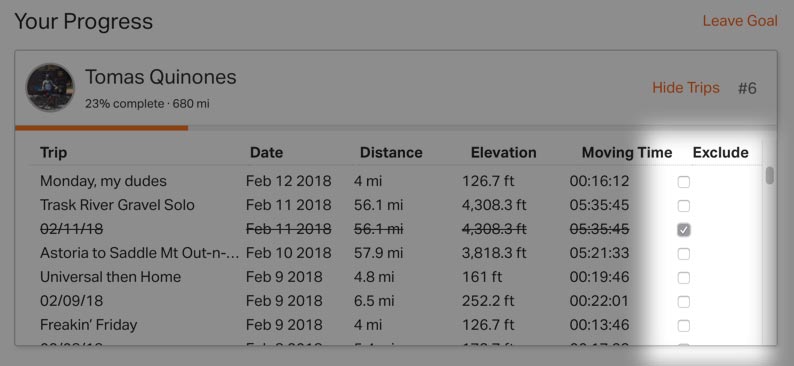Check exclude box for 02/09/18 trip
Screen dimensions: 794x366
[x=684, y=302]
